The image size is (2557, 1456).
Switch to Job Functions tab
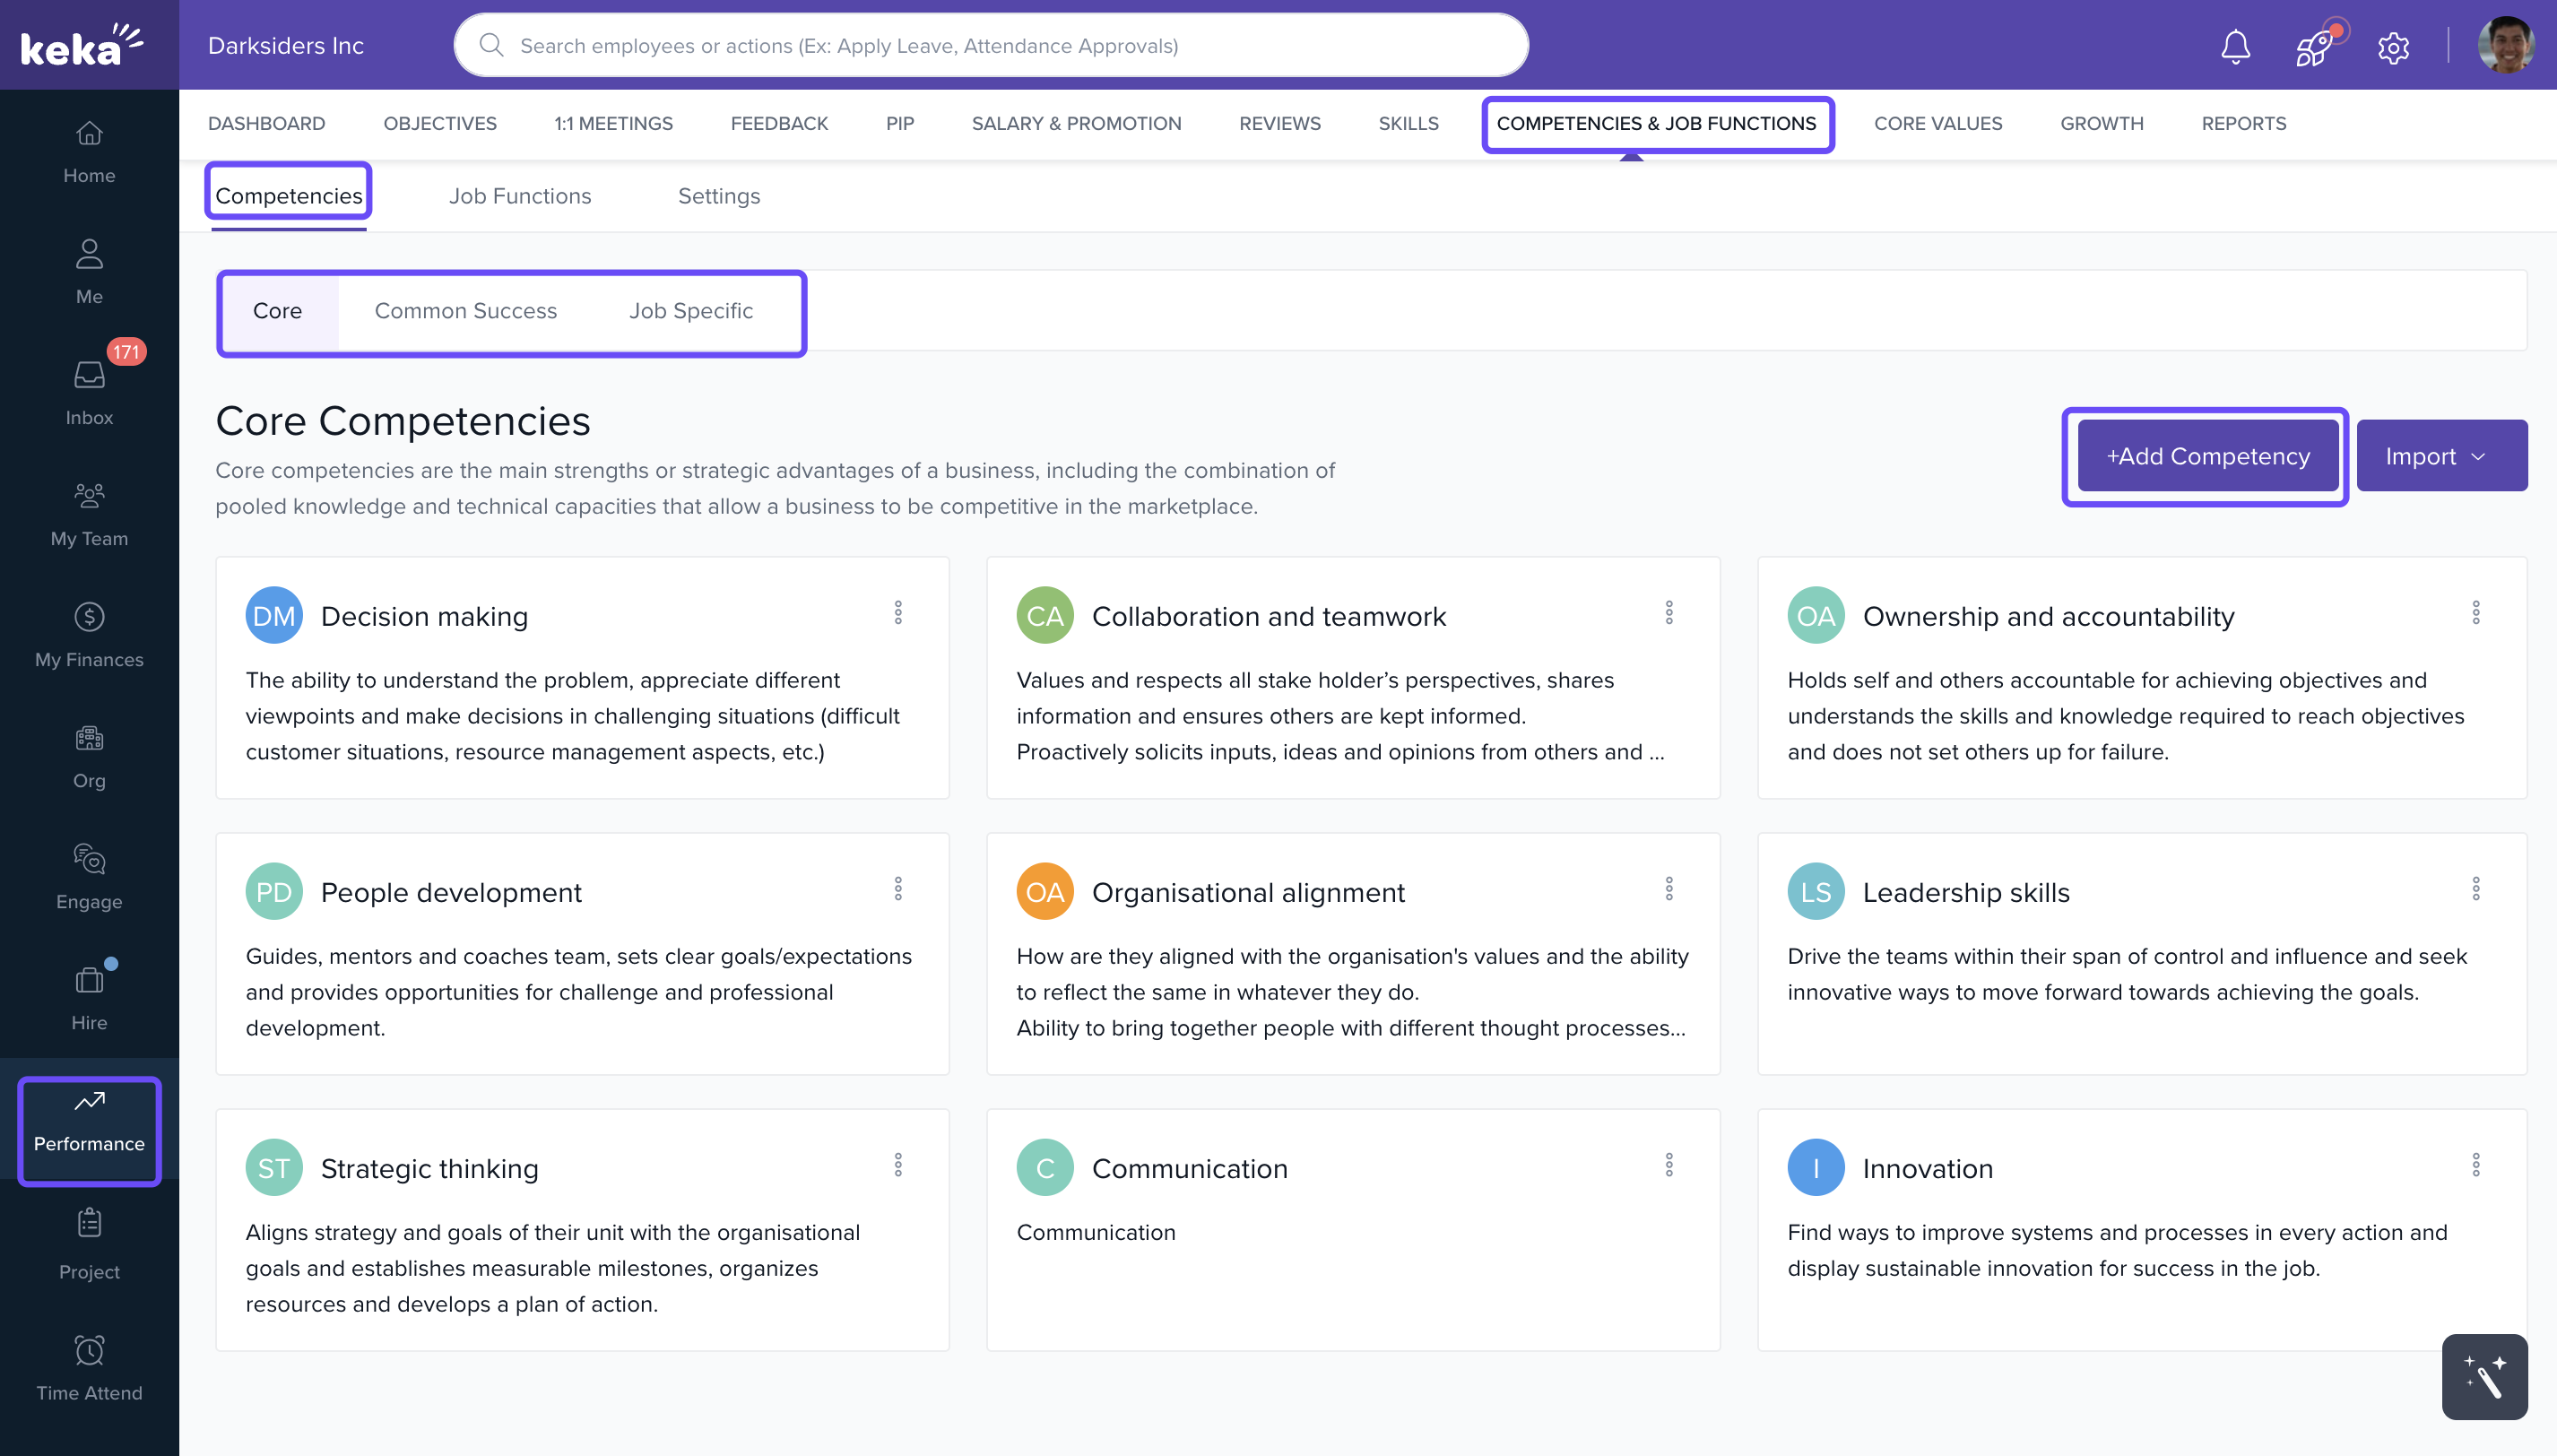[520, 196]
